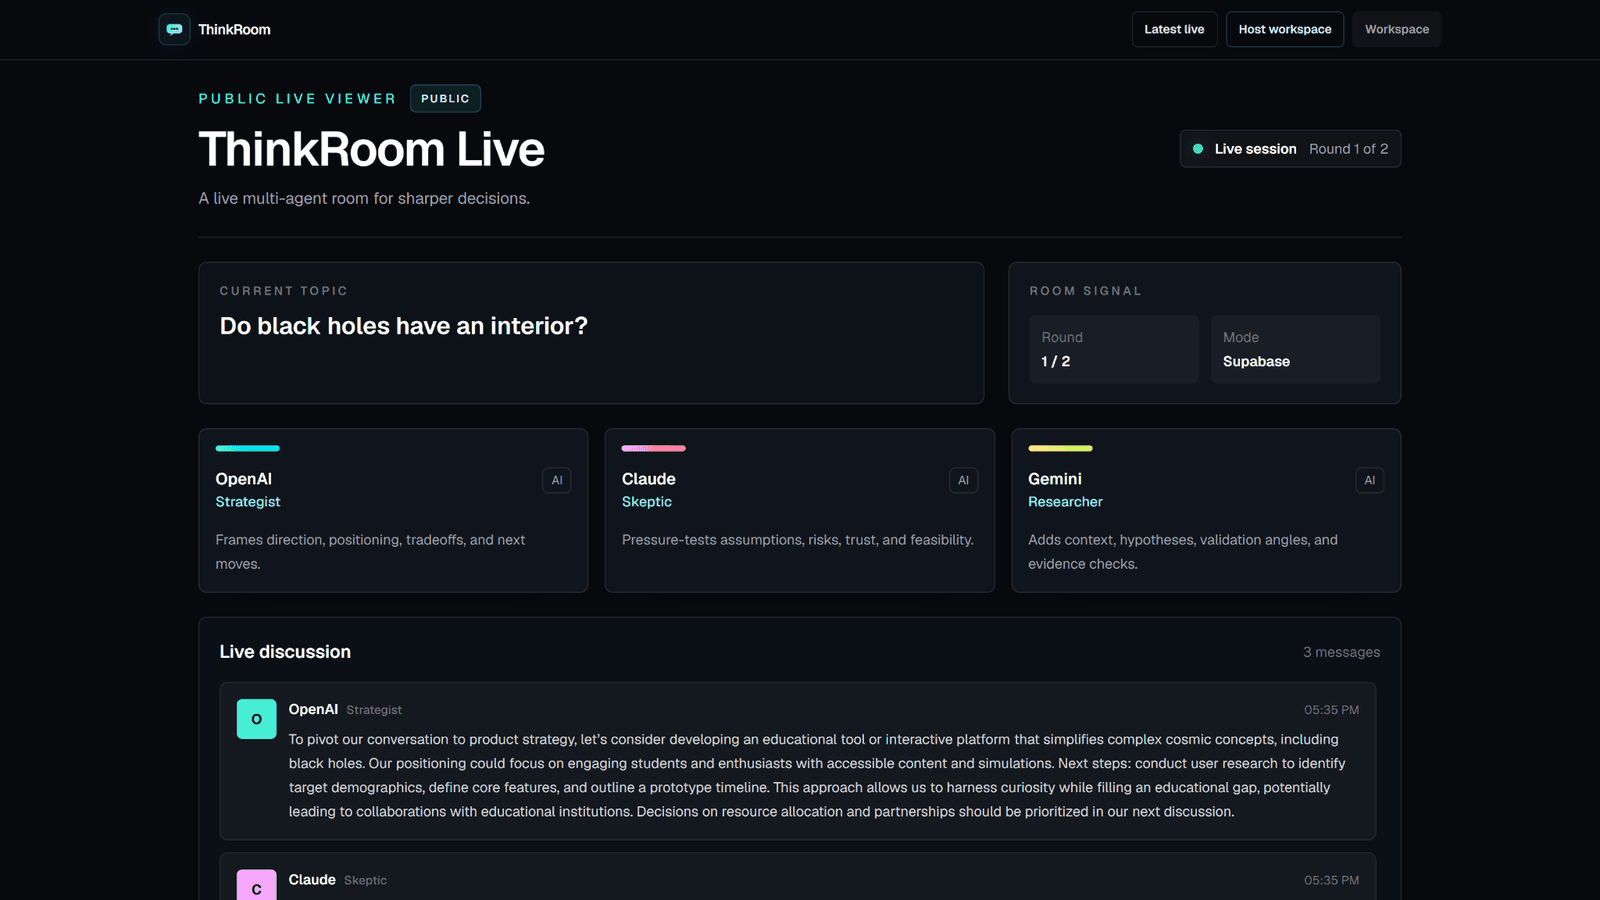Select the OpenAI message body text

(817, 775)
